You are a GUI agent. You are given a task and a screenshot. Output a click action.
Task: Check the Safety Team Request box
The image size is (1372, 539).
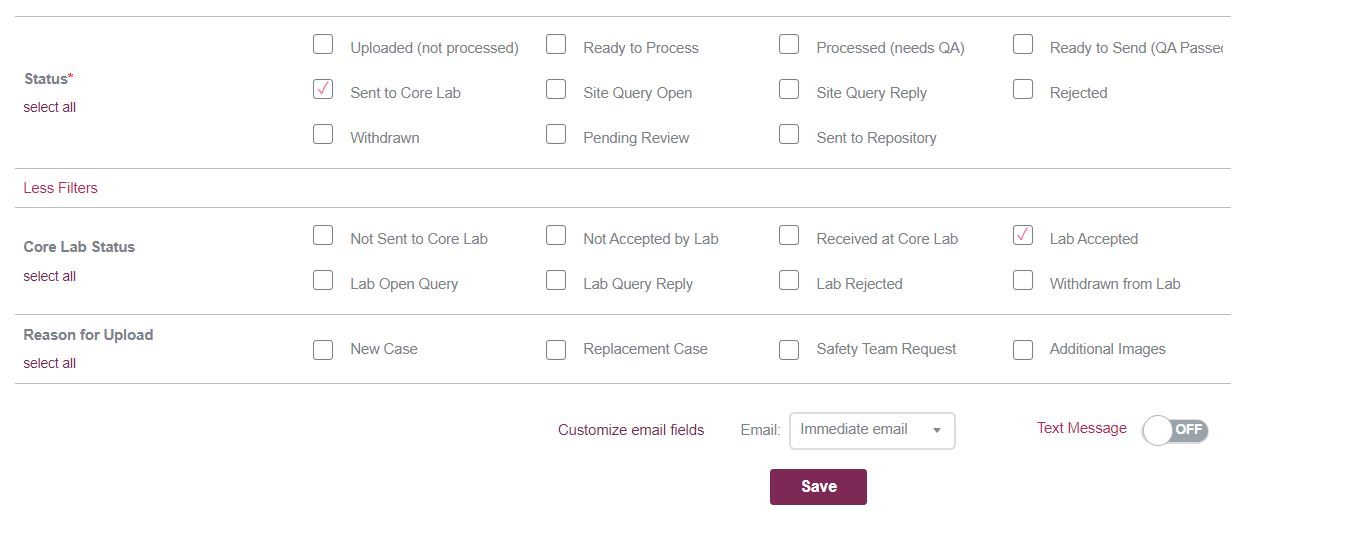pyautogui.click(x=789, y=350)
